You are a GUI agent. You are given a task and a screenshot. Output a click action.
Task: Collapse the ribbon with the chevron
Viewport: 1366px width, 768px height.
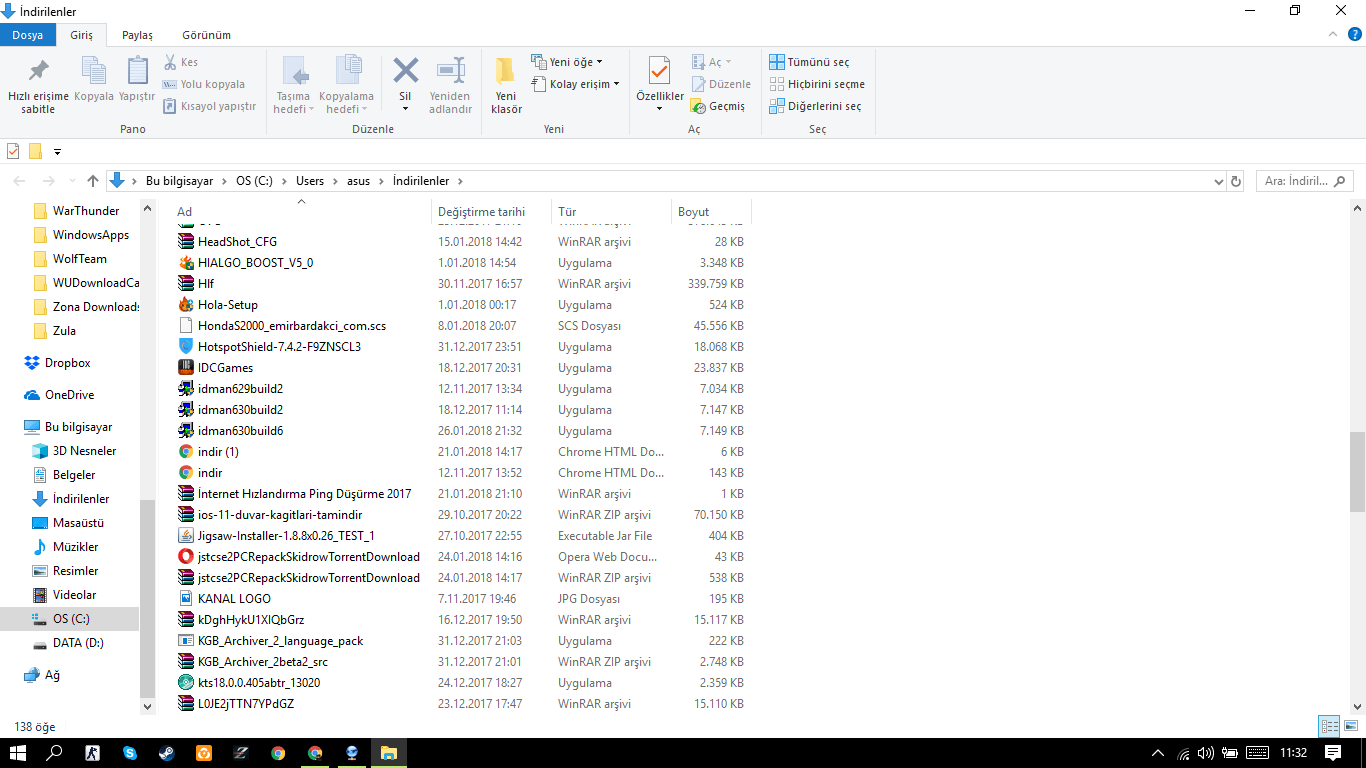1331,34
